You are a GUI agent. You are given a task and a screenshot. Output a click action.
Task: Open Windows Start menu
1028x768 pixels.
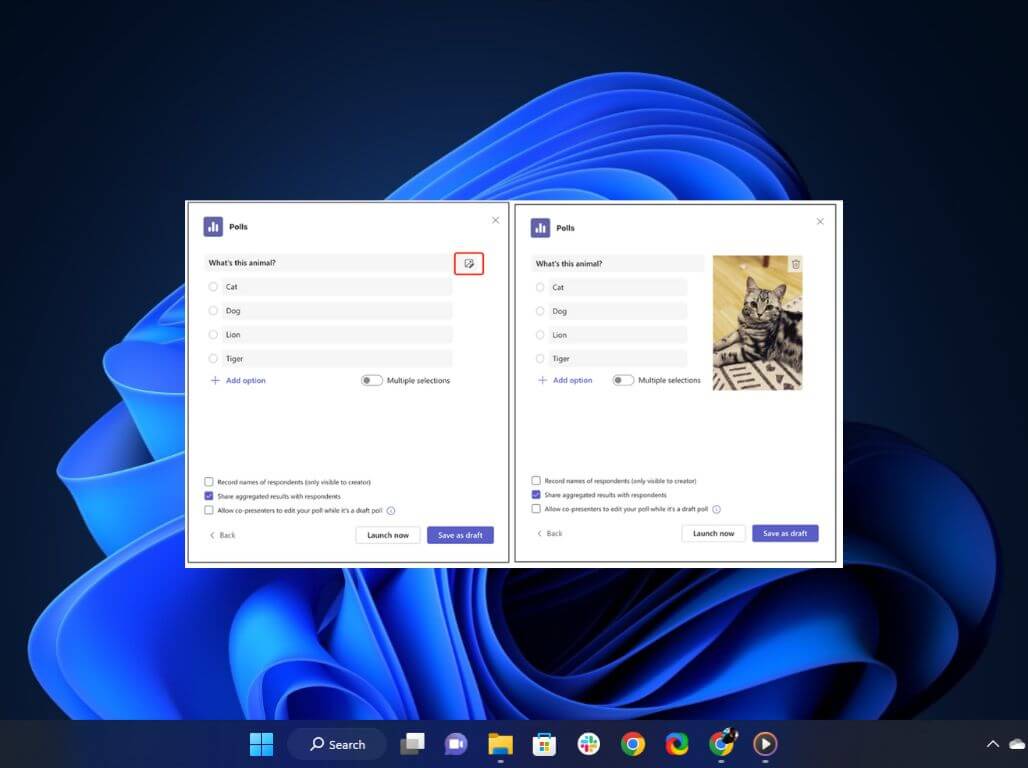[261, 744]
